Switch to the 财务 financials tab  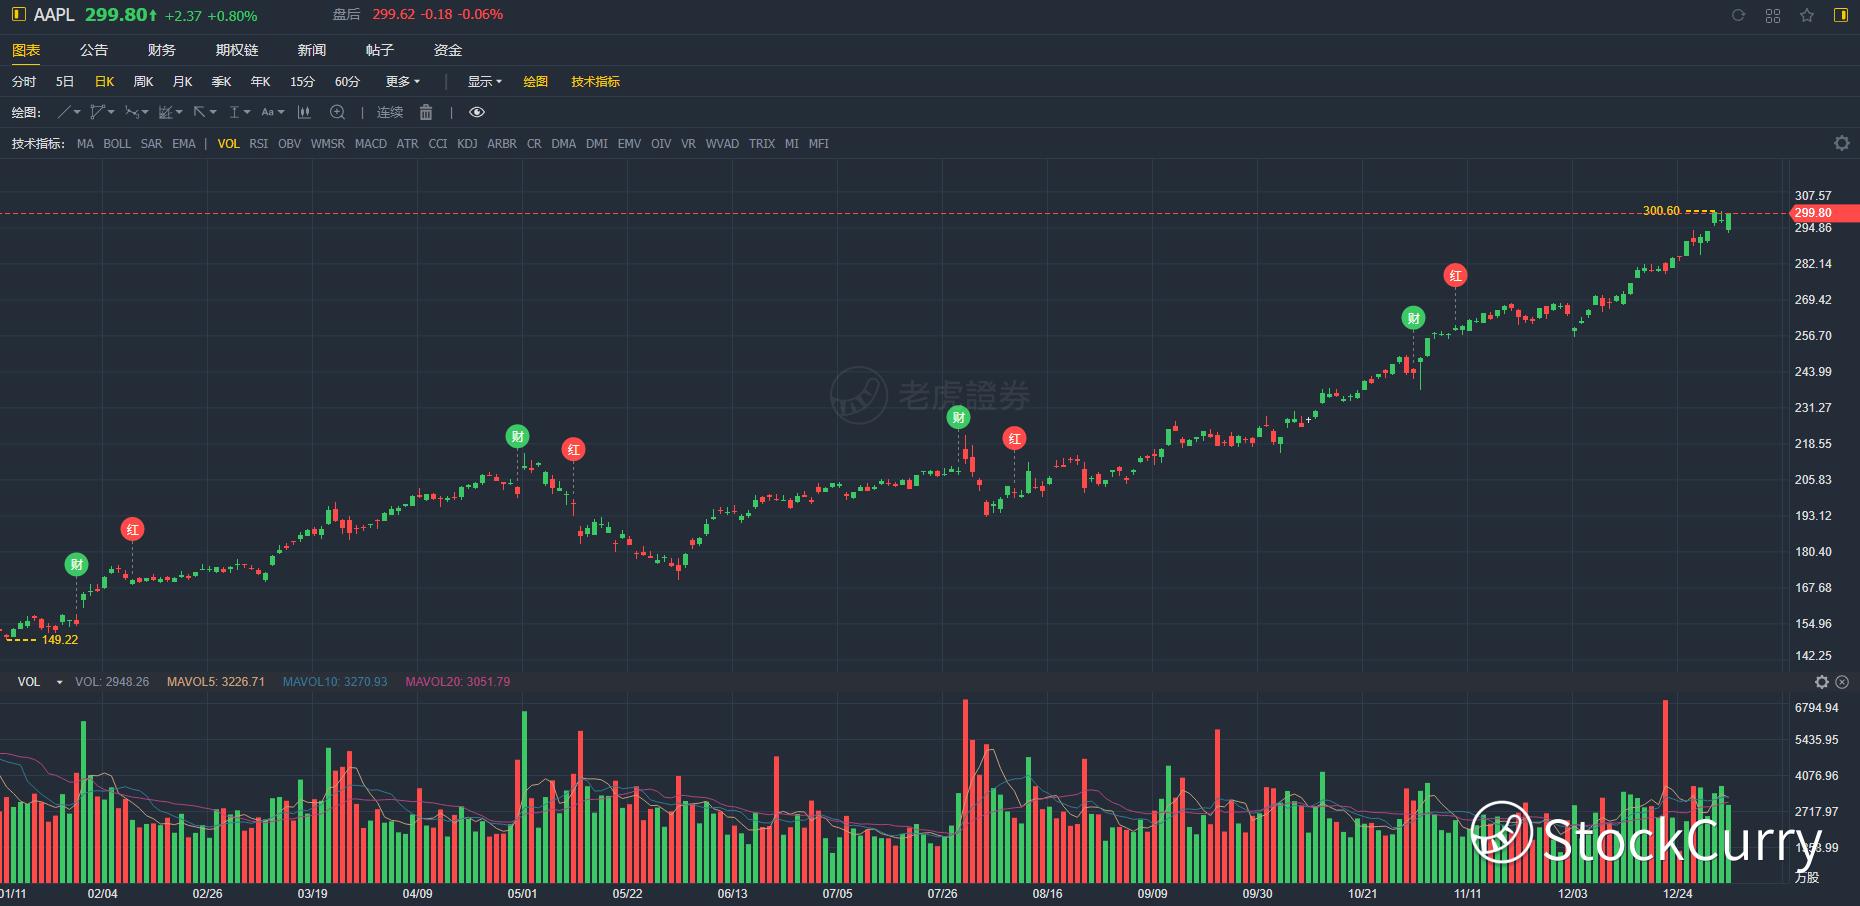(161, 50)
